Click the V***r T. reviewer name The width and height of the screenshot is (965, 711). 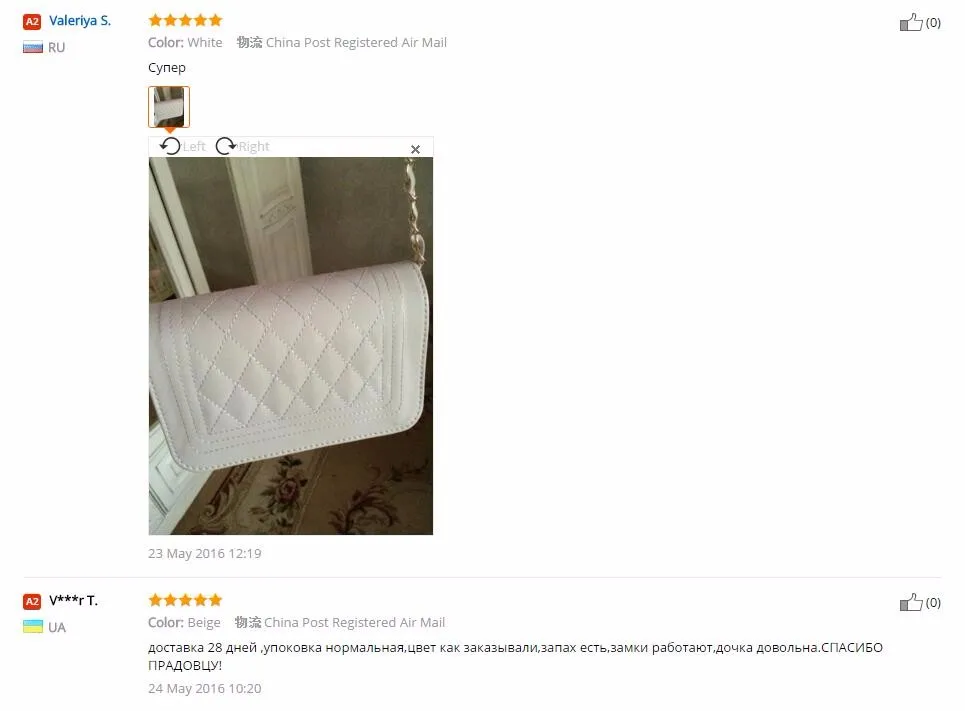pyautogui.click(x=73, y=600)
